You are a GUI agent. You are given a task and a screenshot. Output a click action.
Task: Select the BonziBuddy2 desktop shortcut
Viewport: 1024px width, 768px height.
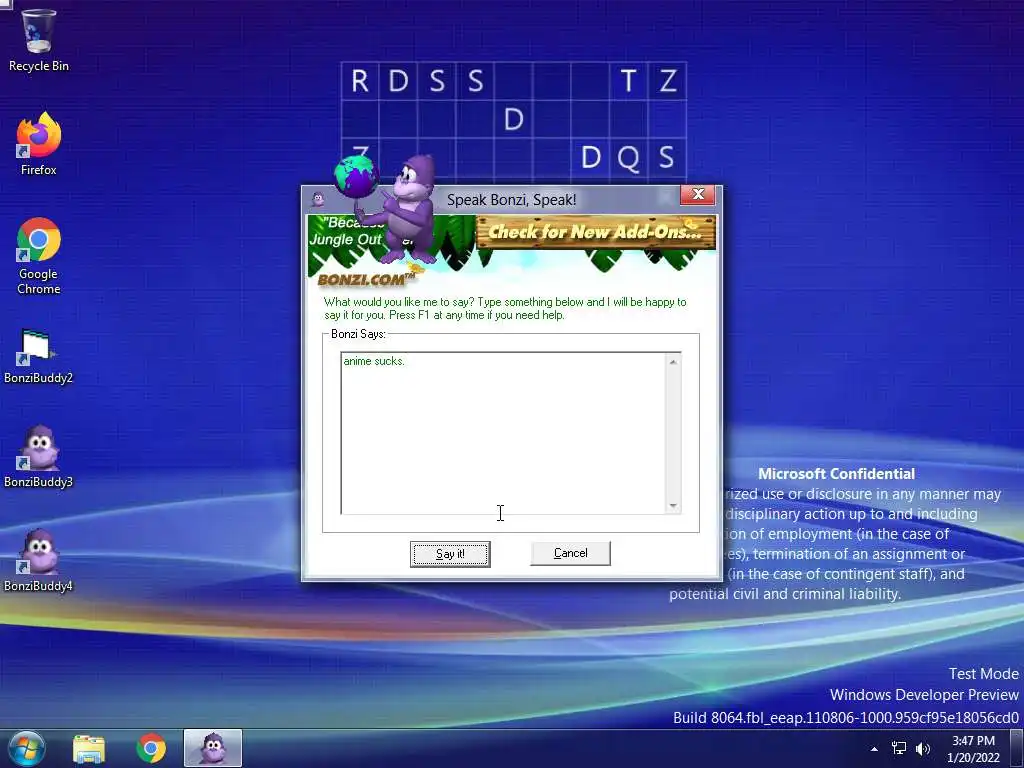(x=38, y=356)
